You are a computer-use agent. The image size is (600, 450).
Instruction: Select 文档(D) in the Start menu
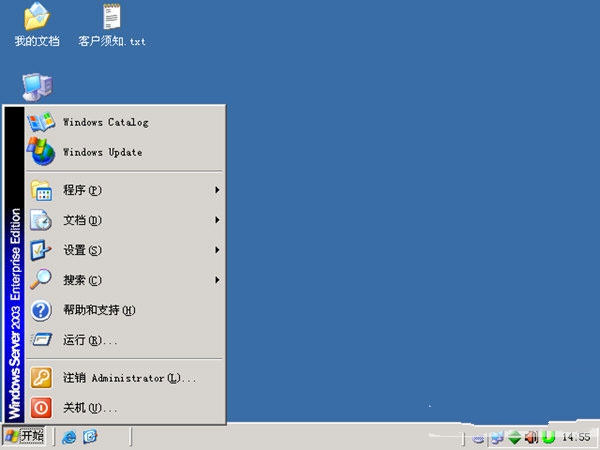[x=125, y=220]
